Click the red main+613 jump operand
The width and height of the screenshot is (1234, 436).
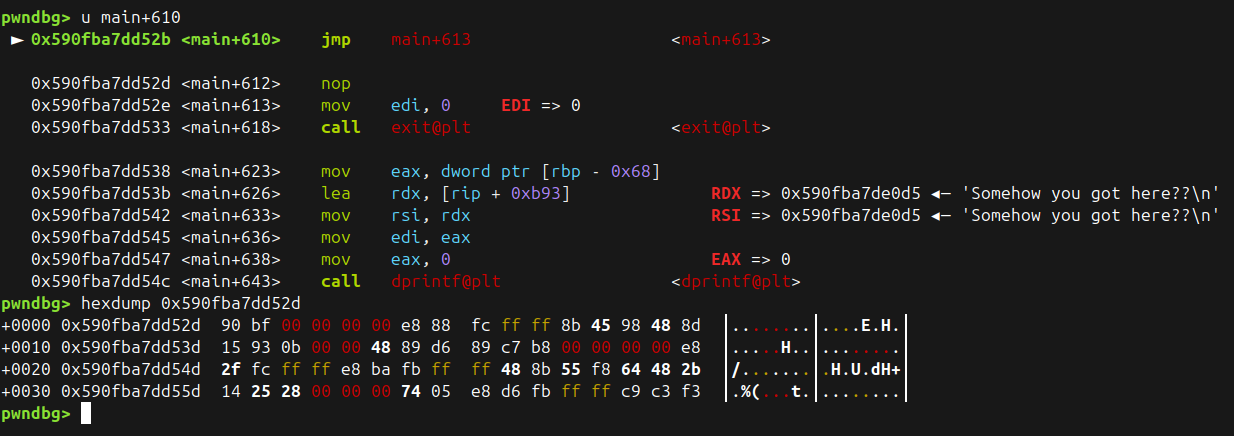click(430, 41)
